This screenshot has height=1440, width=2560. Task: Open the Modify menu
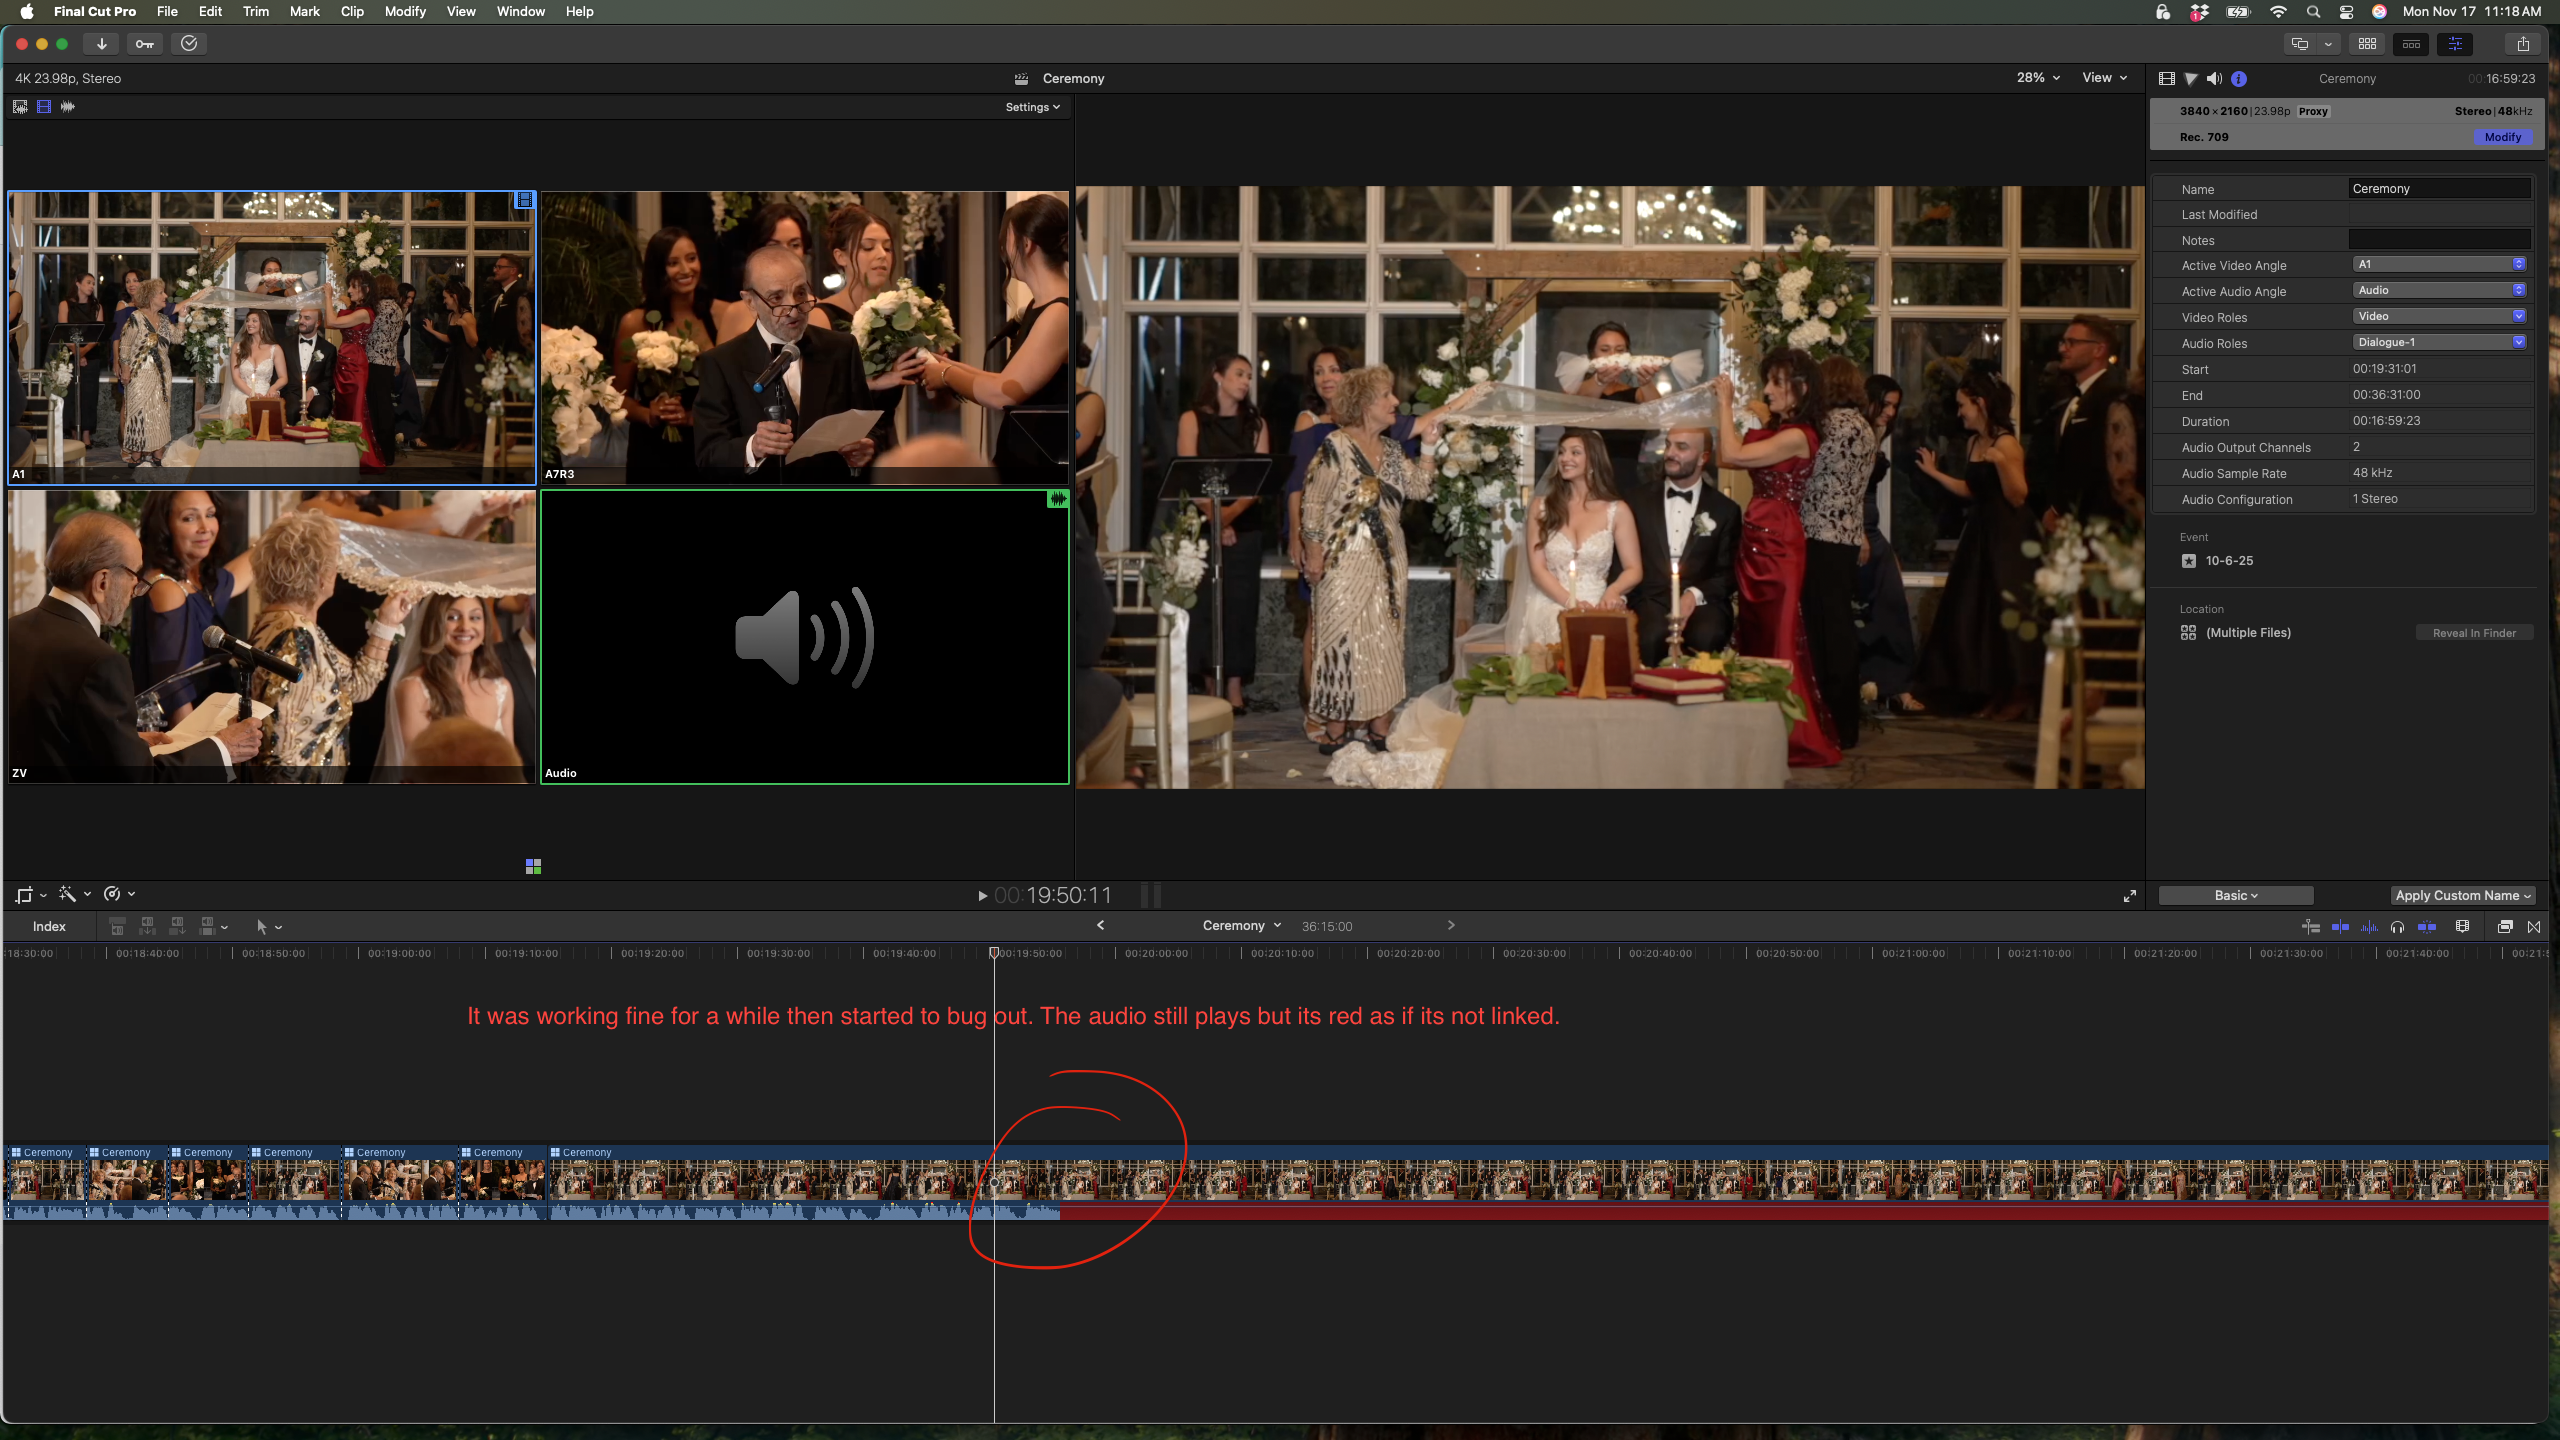tap(405, 12)
